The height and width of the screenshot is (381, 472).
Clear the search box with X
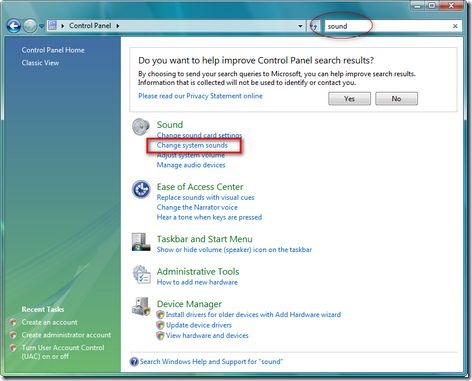click(455, 26)
